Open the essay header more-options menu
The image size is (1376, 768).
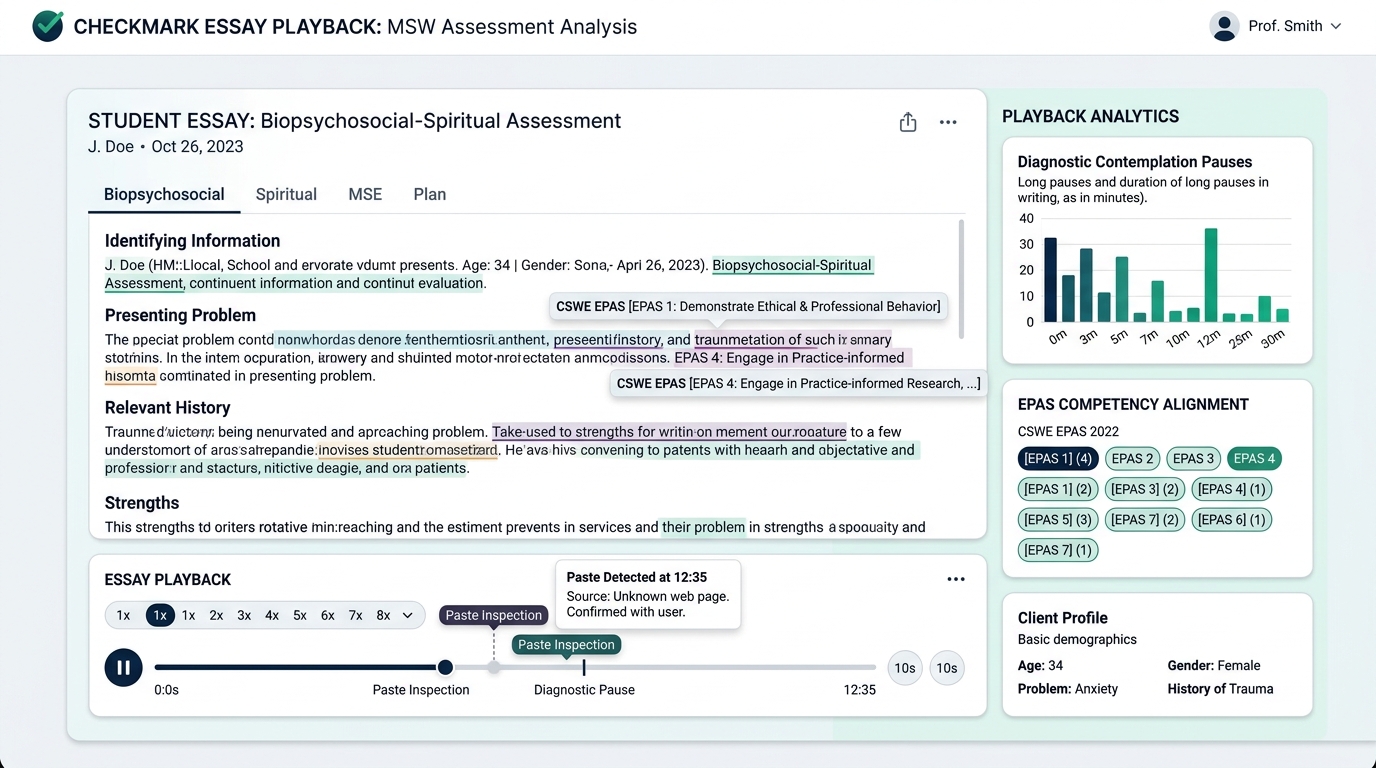click(x=948, y=122)
